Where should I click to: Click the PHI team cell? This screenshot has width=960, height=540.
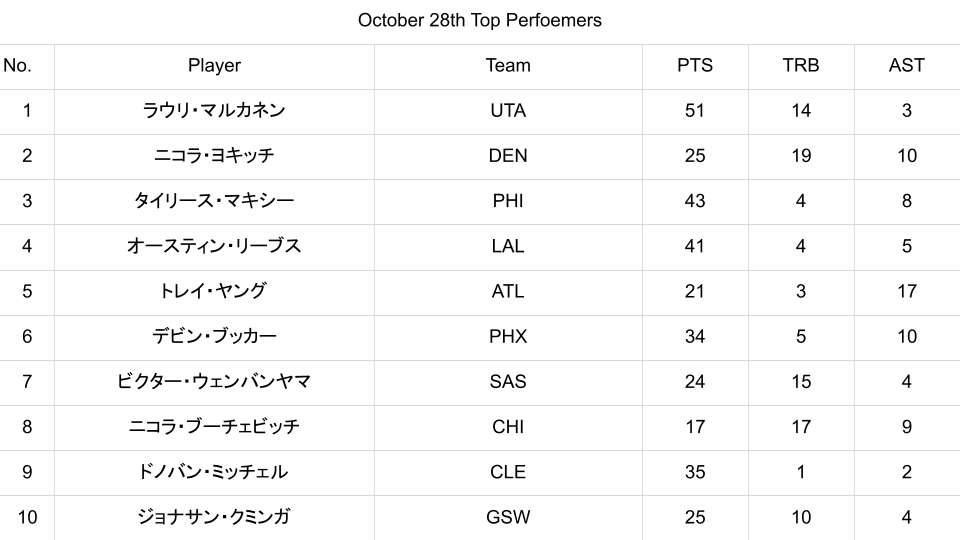click(508, 201)
